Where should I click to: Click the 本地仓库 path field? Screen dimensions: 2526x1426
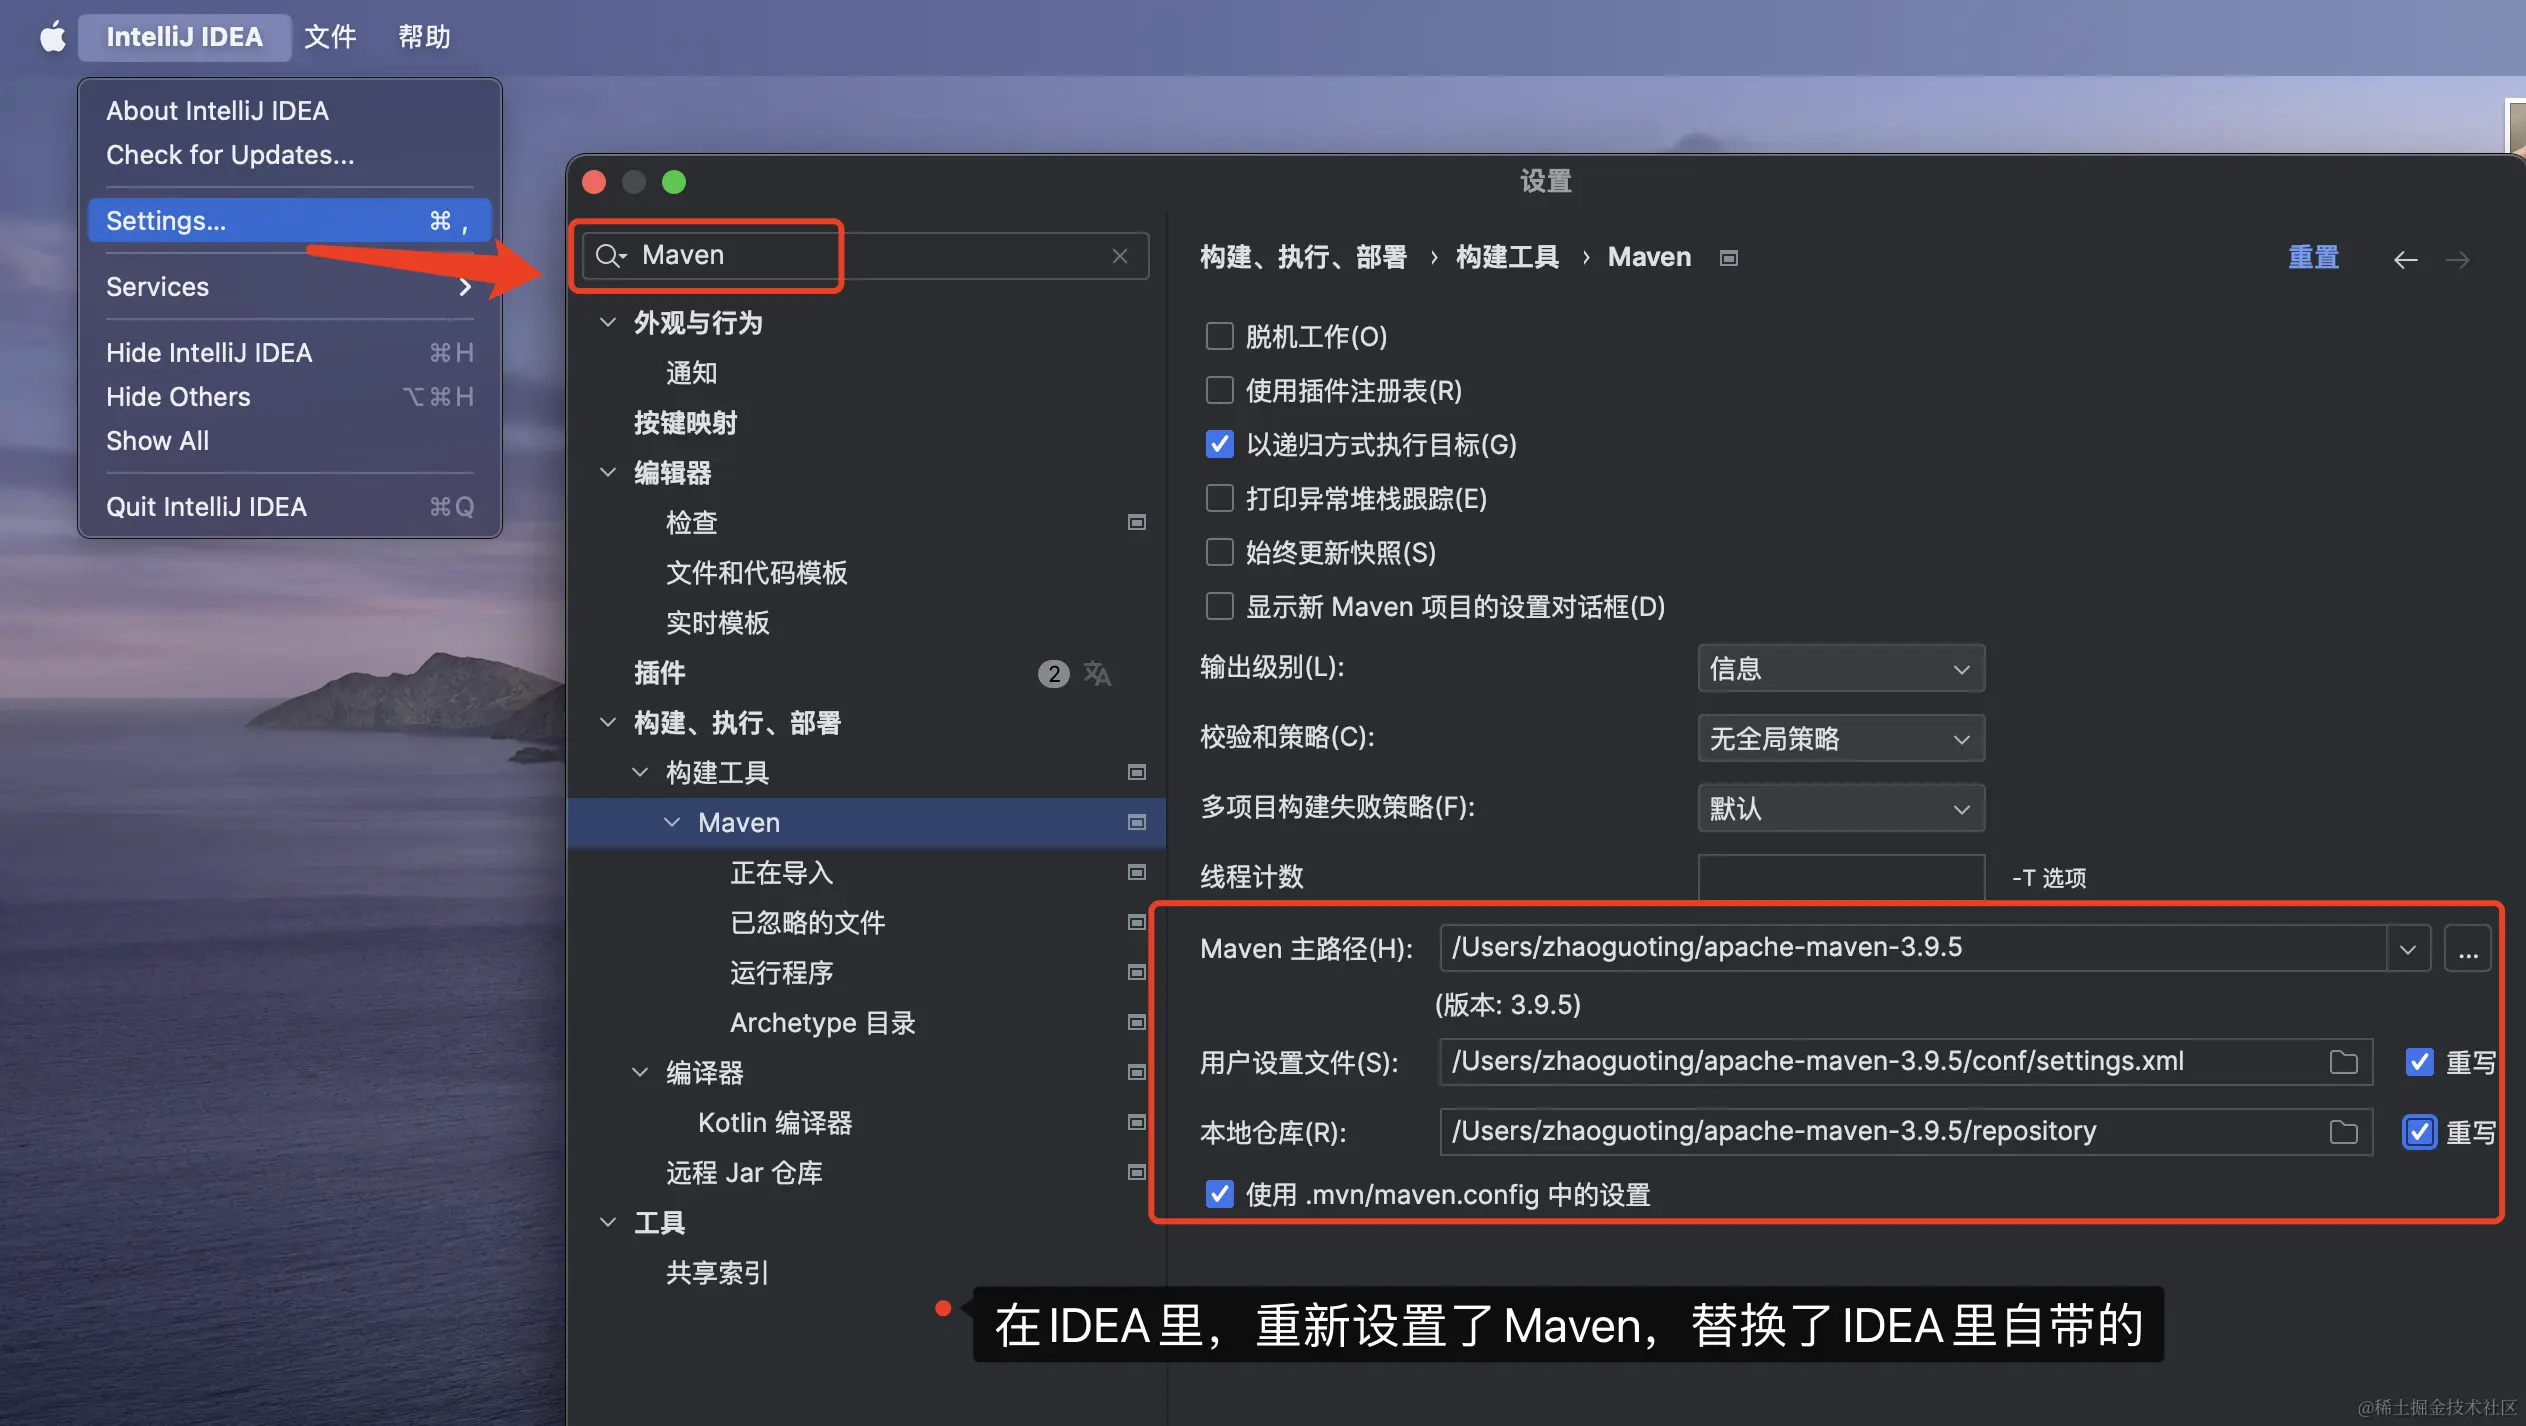click(1906, 1132)
